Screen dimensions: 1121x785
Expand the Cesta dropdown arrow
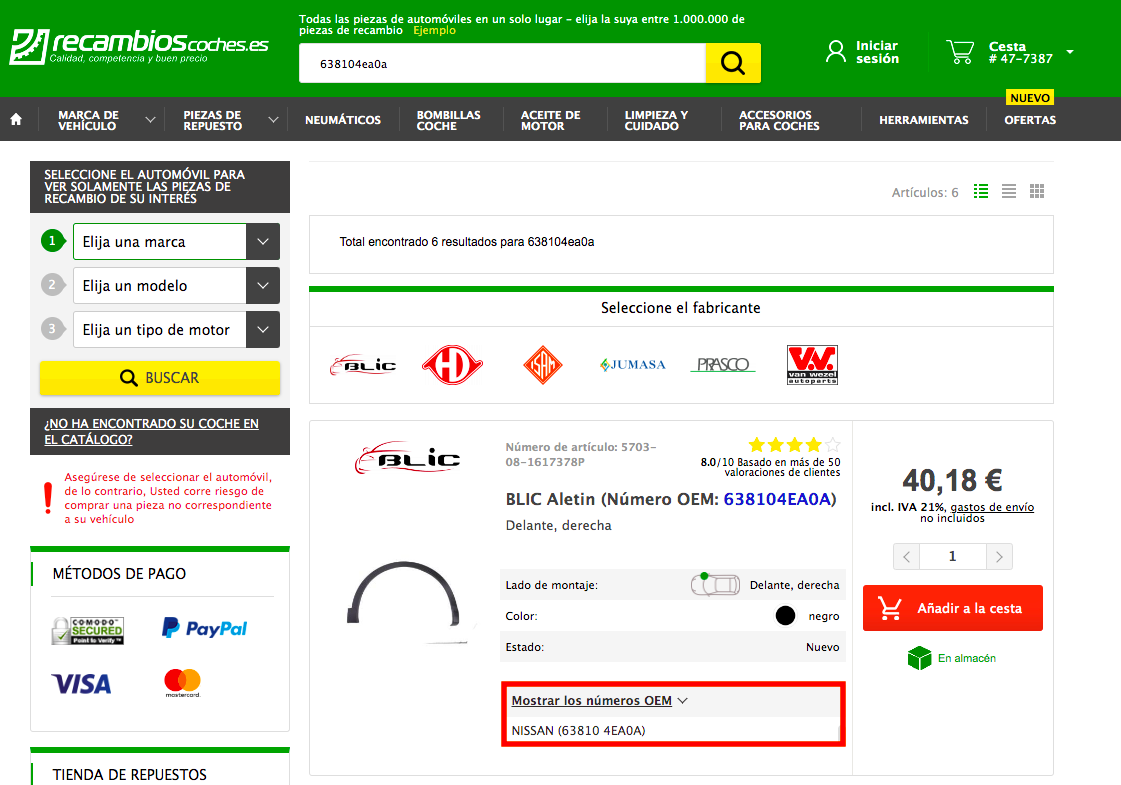tap(1070, 51)
